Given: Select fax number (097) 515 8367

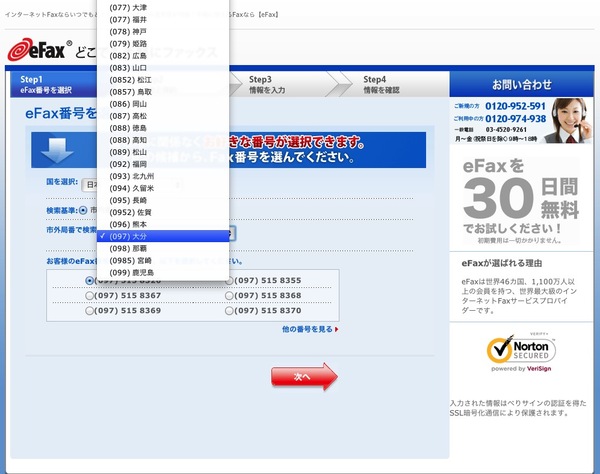Looking at the screenshot, I should coord(89,296).
